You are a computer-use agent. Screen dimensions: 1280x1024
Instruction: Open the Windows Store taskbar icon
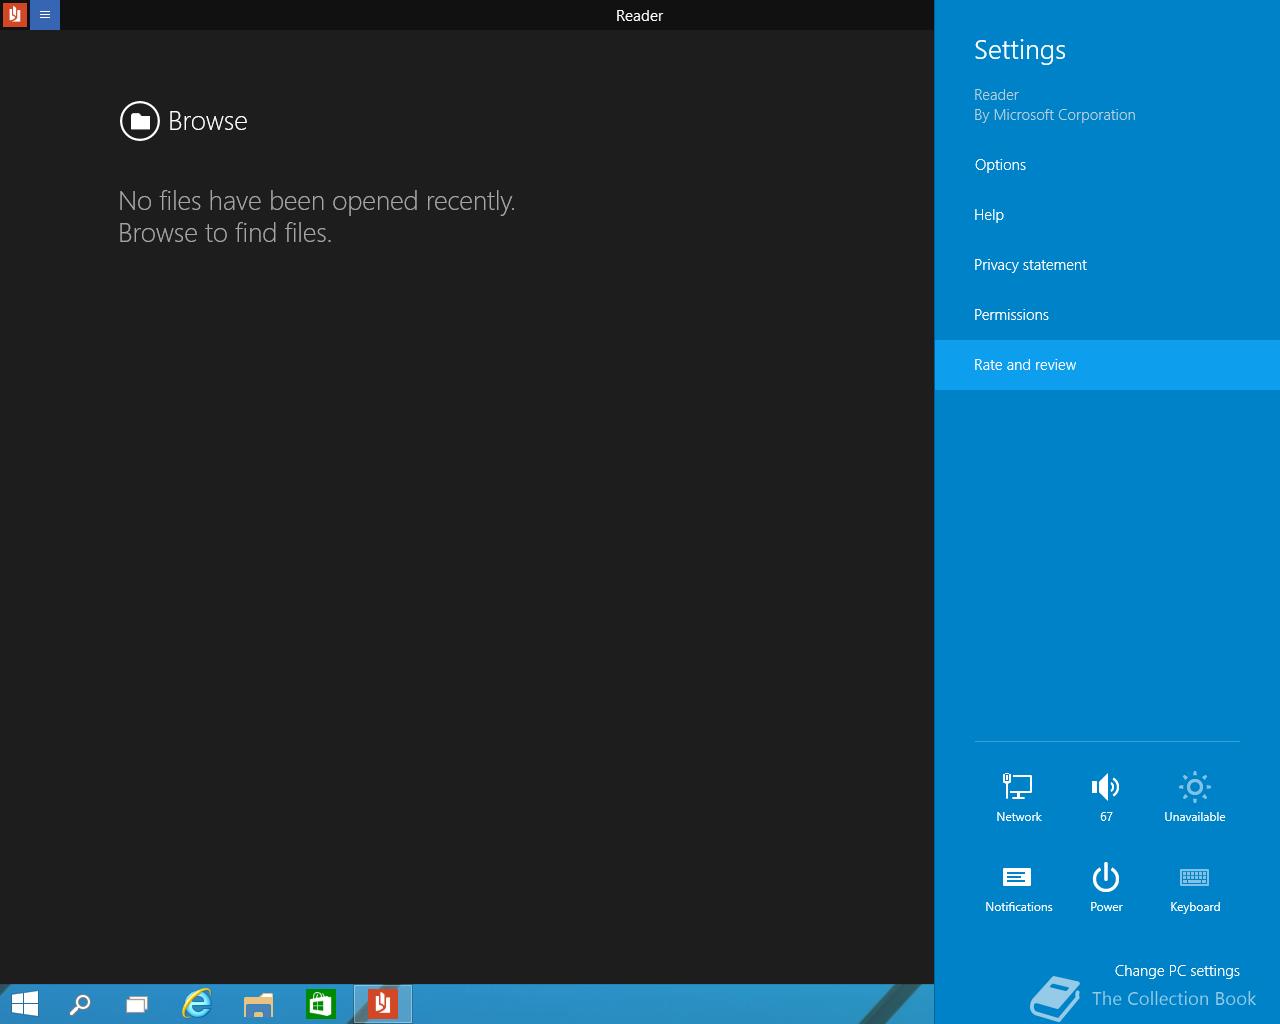coord(320,1004)
